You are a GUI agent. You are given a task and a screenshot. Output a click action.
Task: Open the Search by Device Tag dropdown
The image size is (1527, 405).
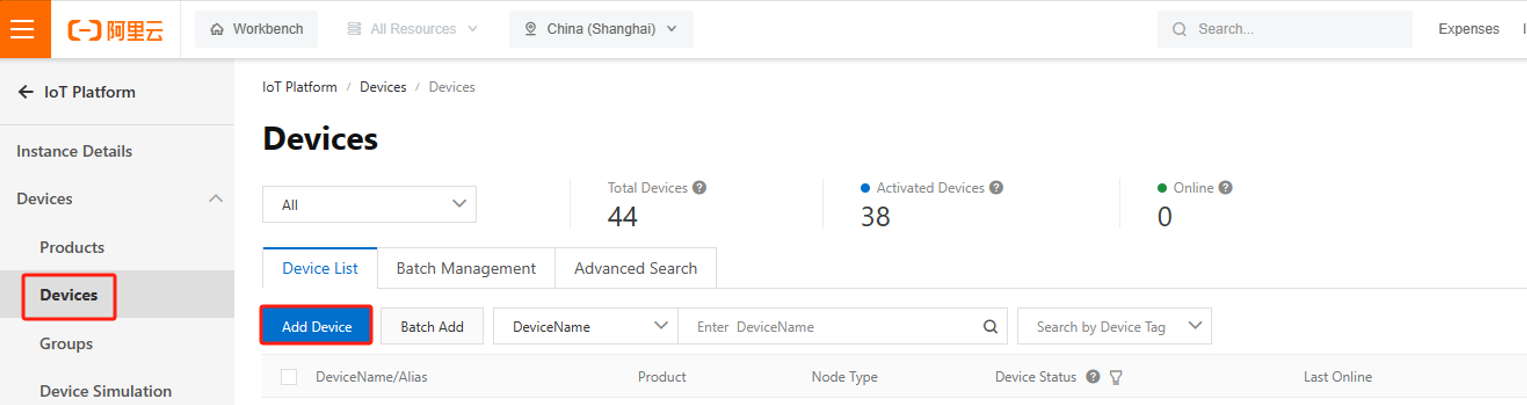tap(1113, 326)
